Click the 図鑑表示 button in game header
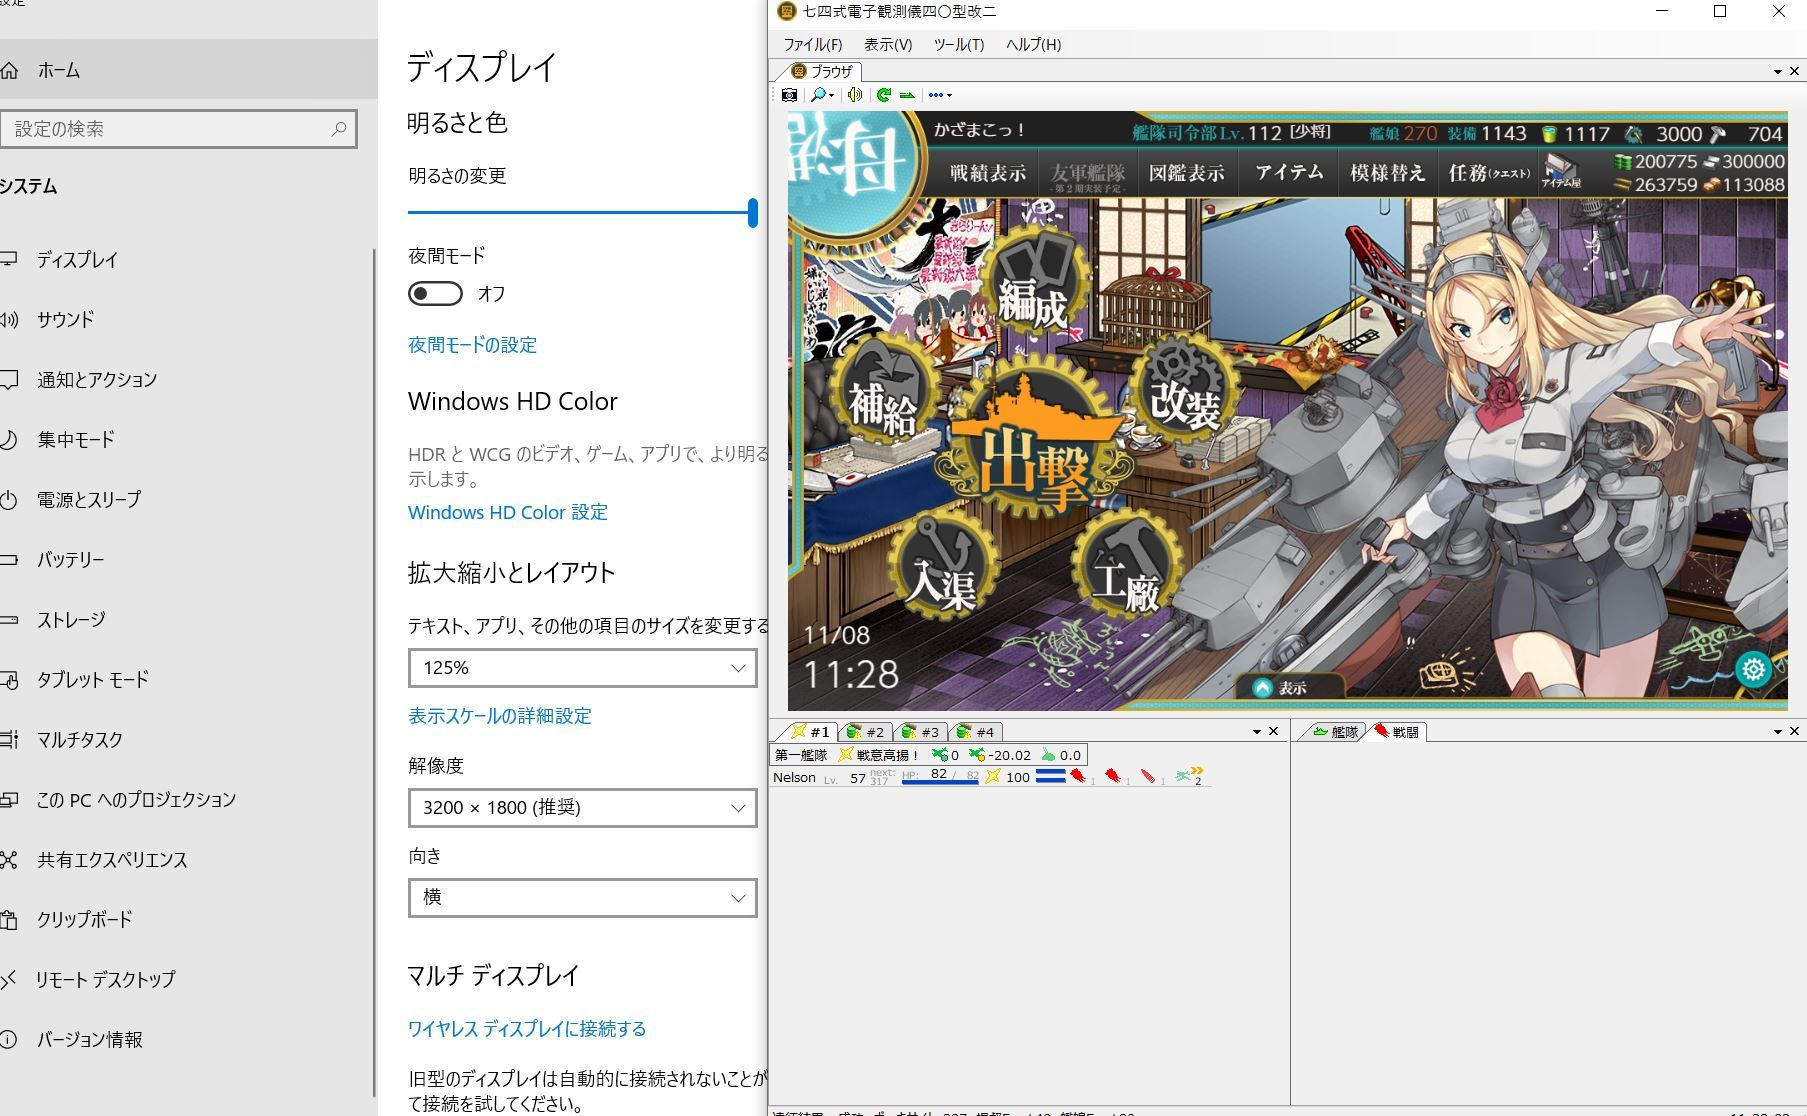 1186,173
